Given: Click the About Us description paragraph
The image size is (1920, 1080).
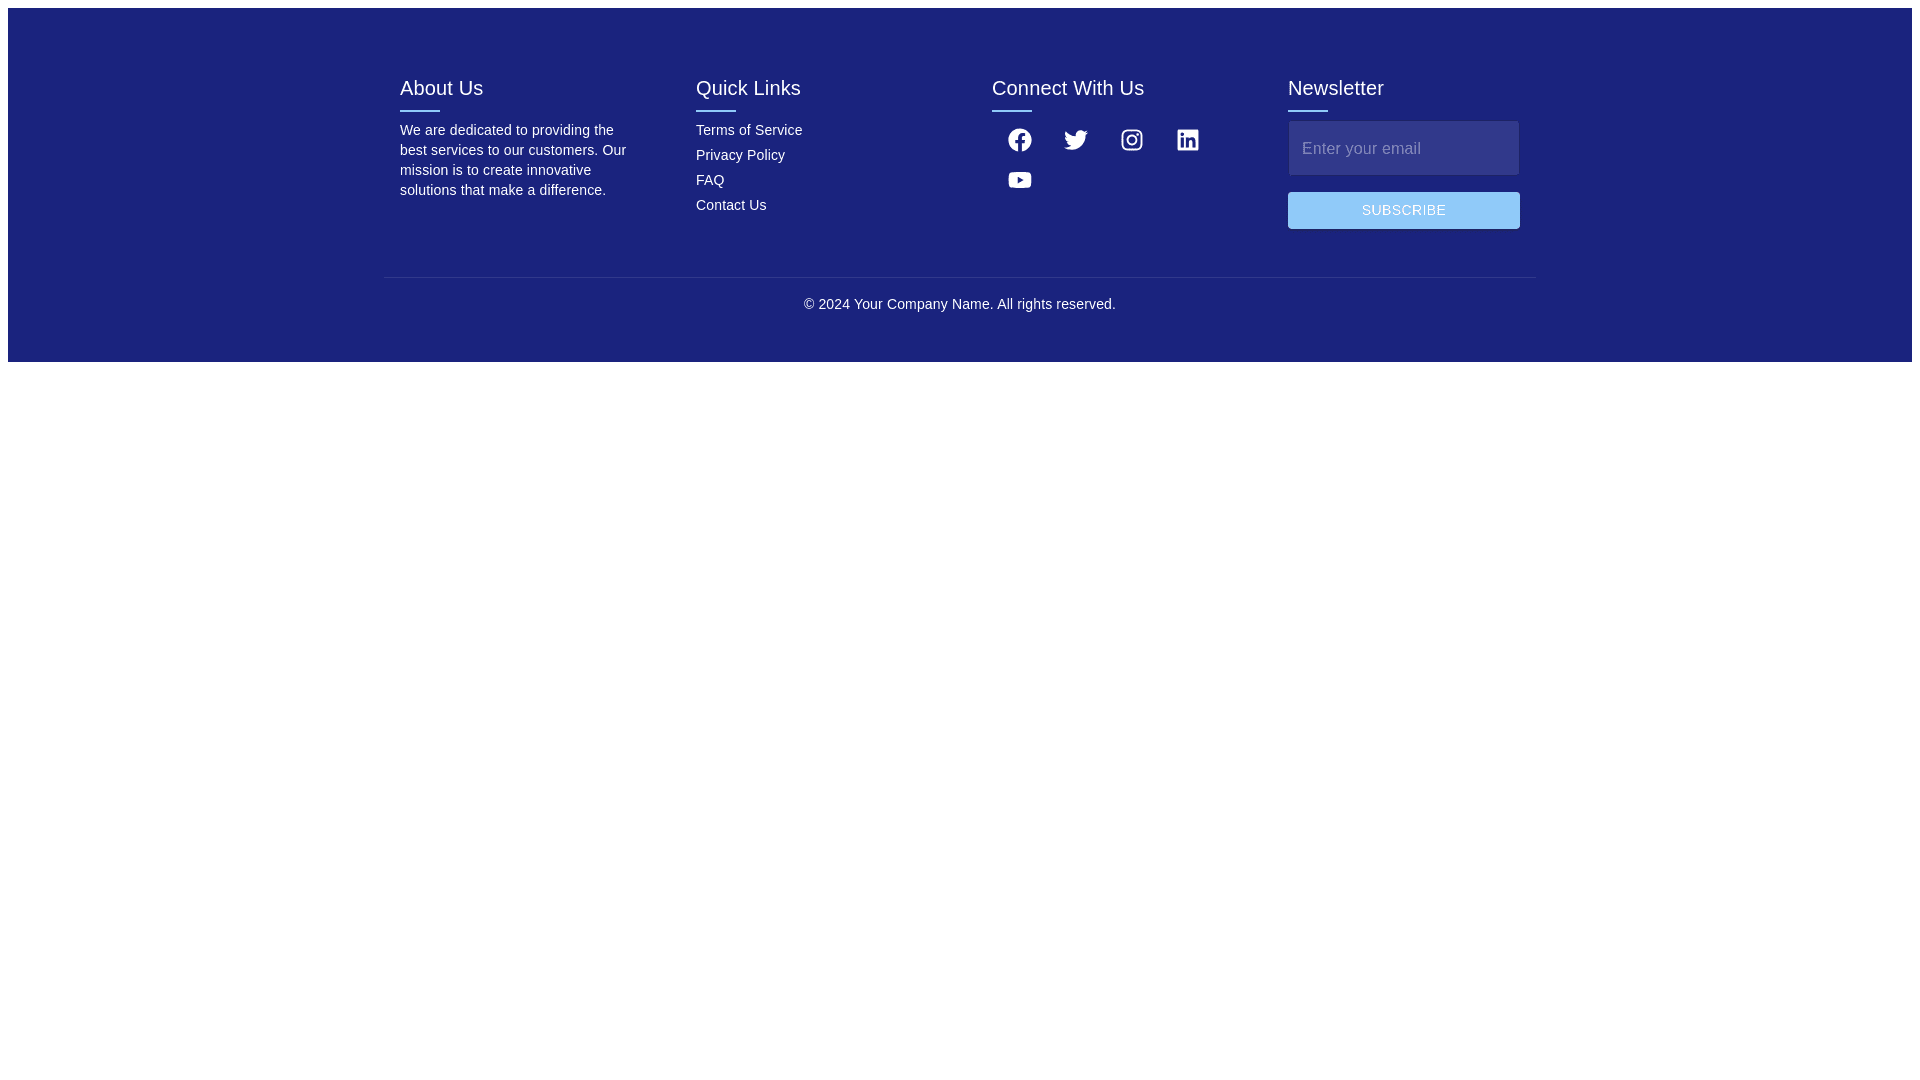Looking at the screenshot, I should [x=513, y=160].
